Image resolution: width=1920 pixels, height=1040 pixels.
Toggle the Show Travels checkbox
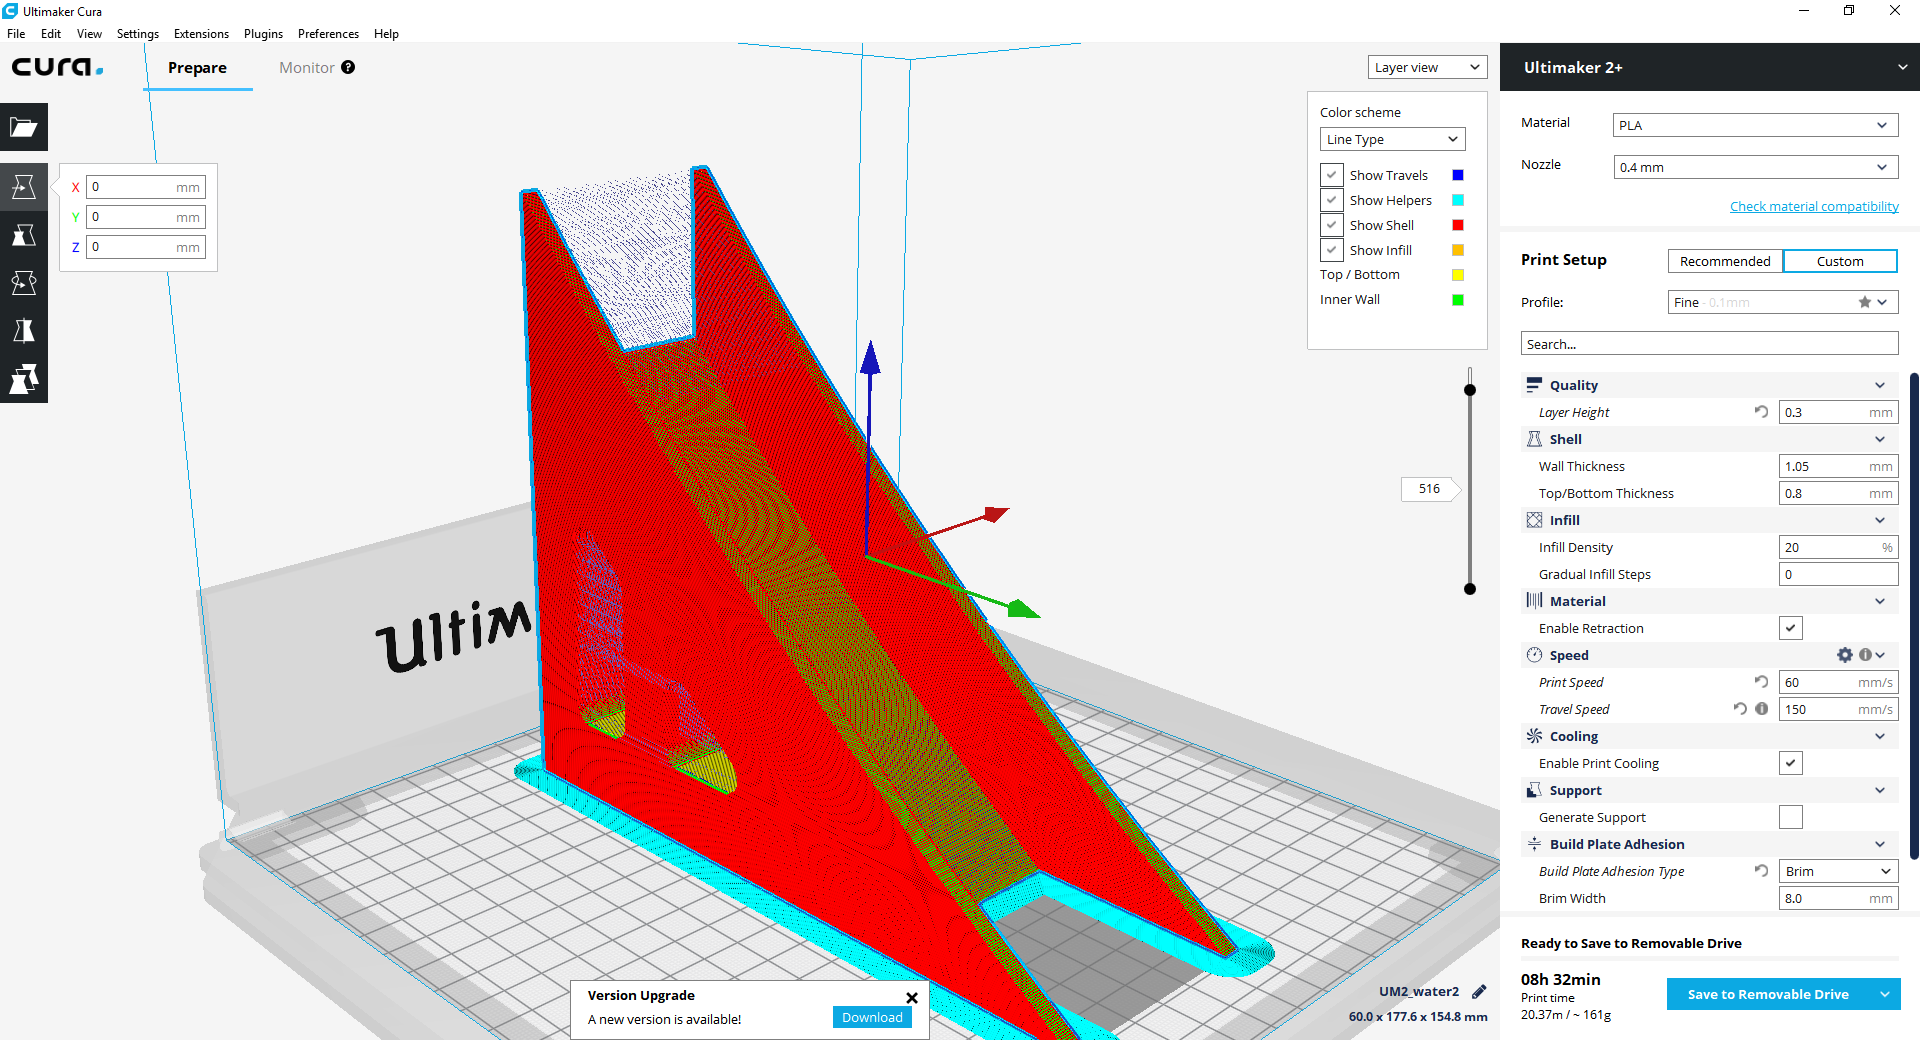1332,175
